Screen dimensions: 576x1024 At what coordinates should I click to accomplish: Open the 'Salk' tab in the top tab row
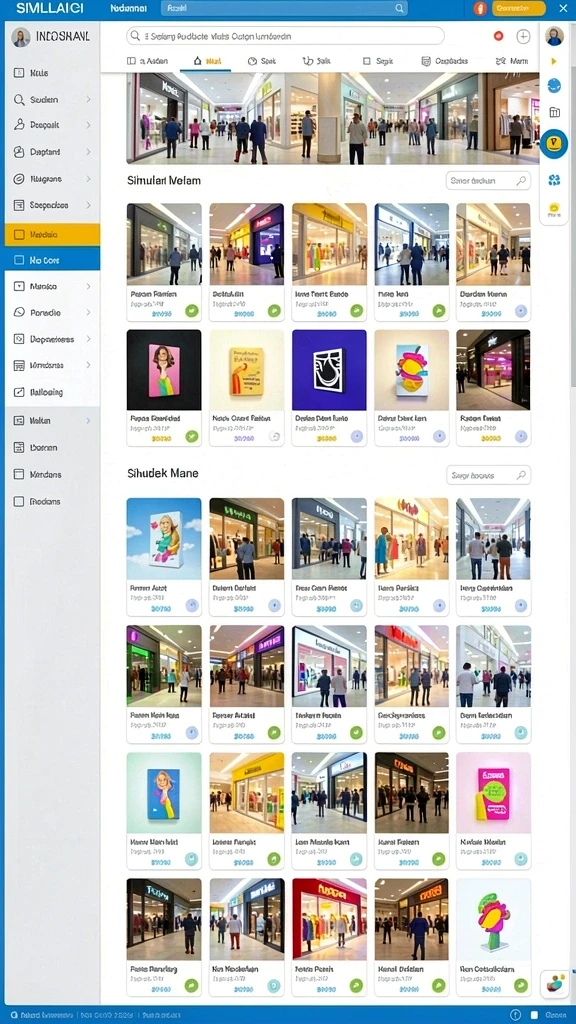point(317,61)
